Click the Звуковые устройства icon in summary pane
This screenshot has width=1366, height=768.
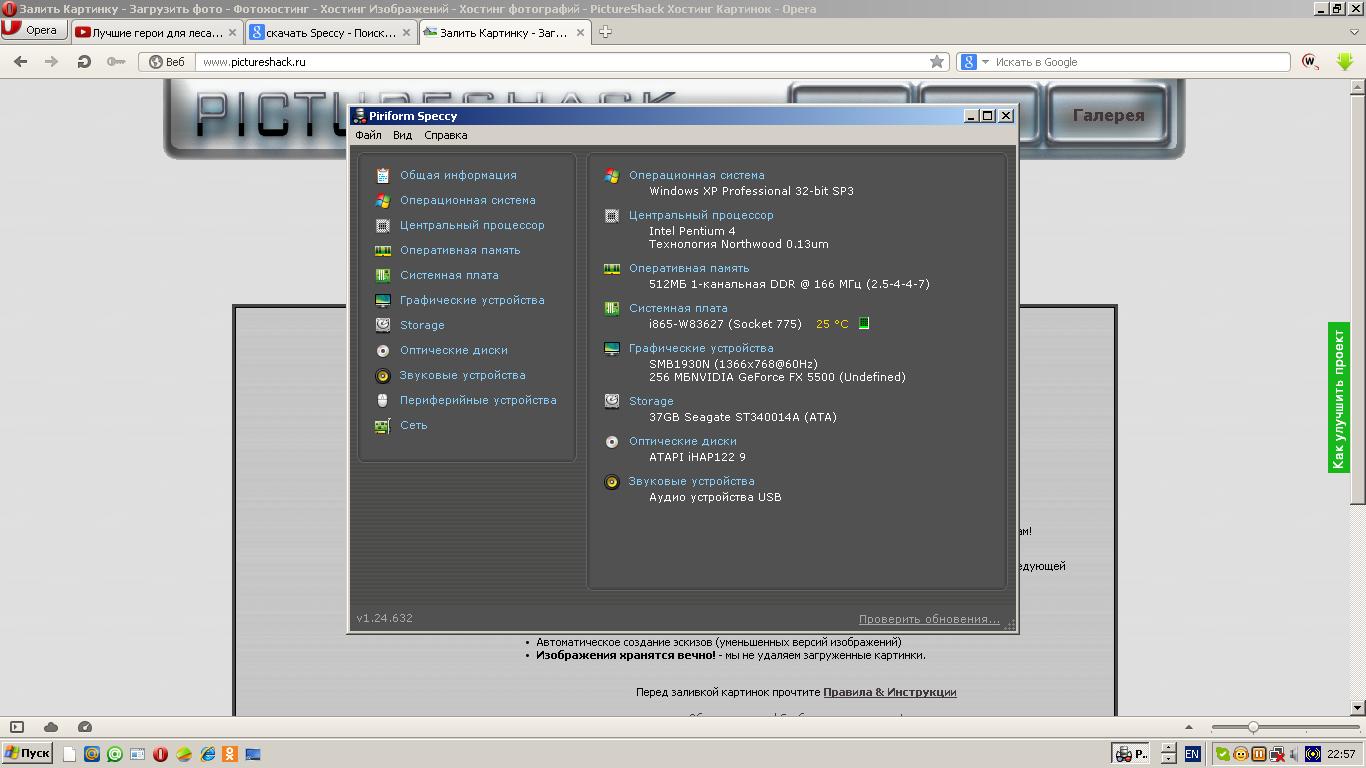point(612,482)
